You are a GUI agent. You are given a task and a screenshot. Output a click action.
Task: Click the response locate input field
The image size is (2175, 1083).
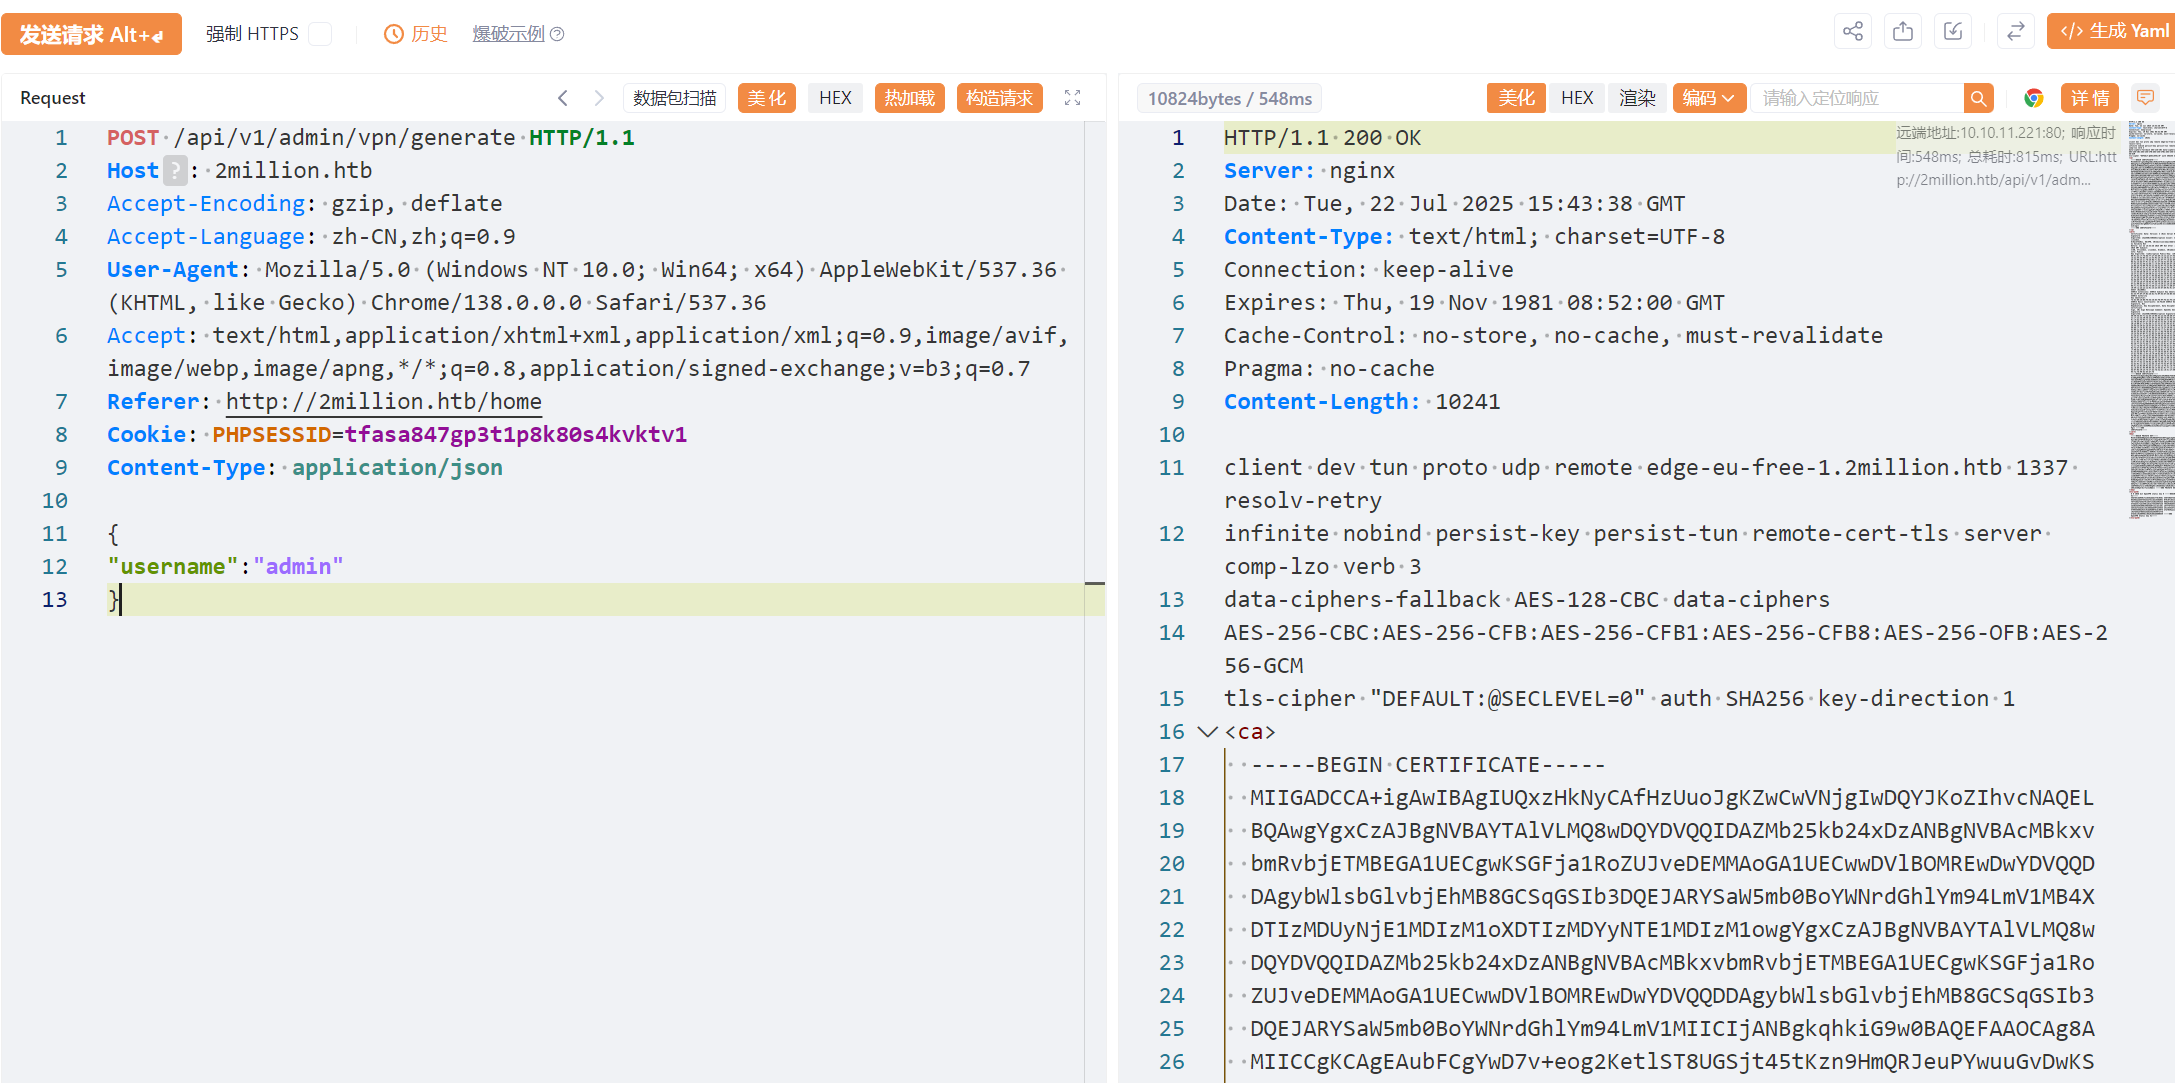[1855, 98]
